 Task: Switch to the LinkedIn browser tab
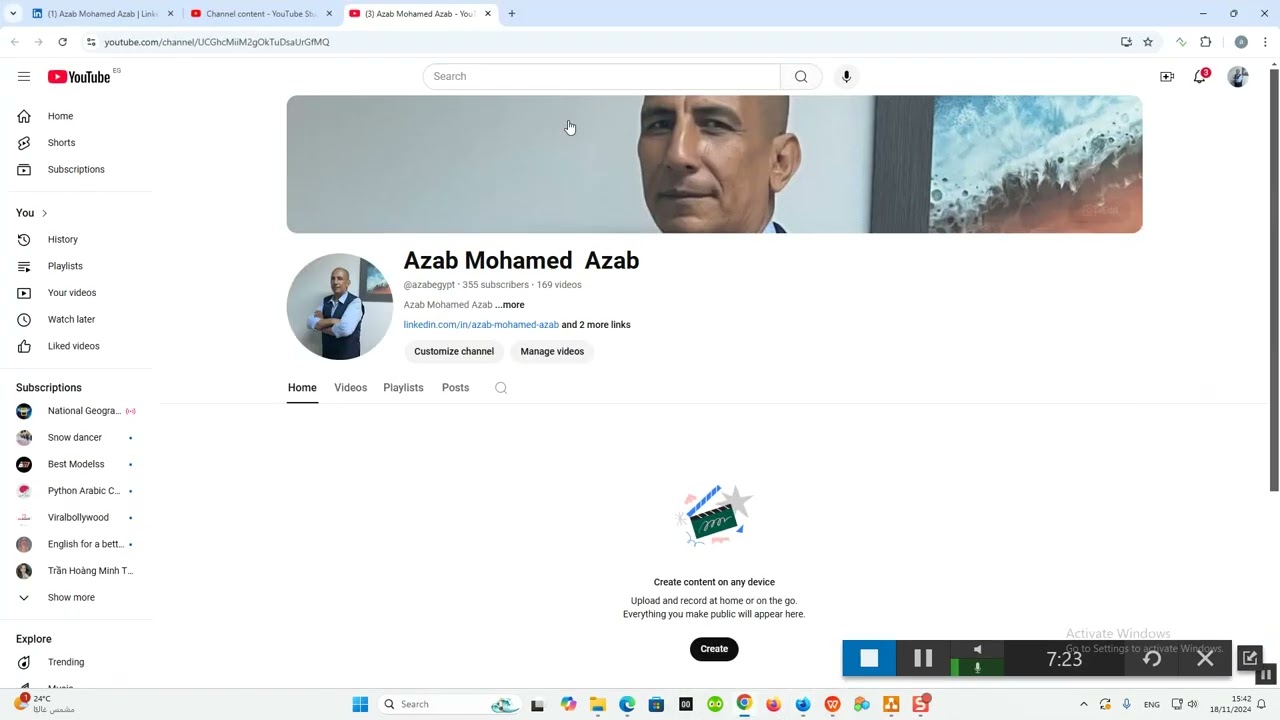100,14
